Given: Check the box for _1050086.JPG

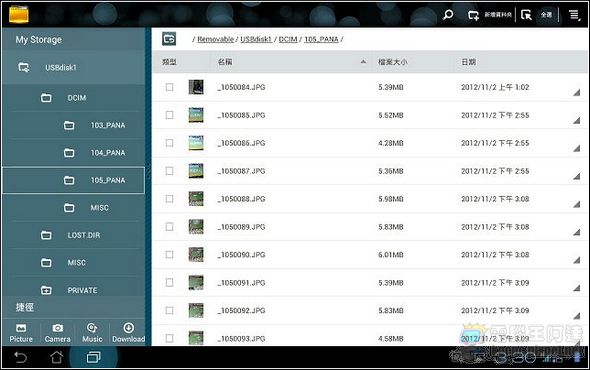Looking at the screenshot, I should point(169,143).
